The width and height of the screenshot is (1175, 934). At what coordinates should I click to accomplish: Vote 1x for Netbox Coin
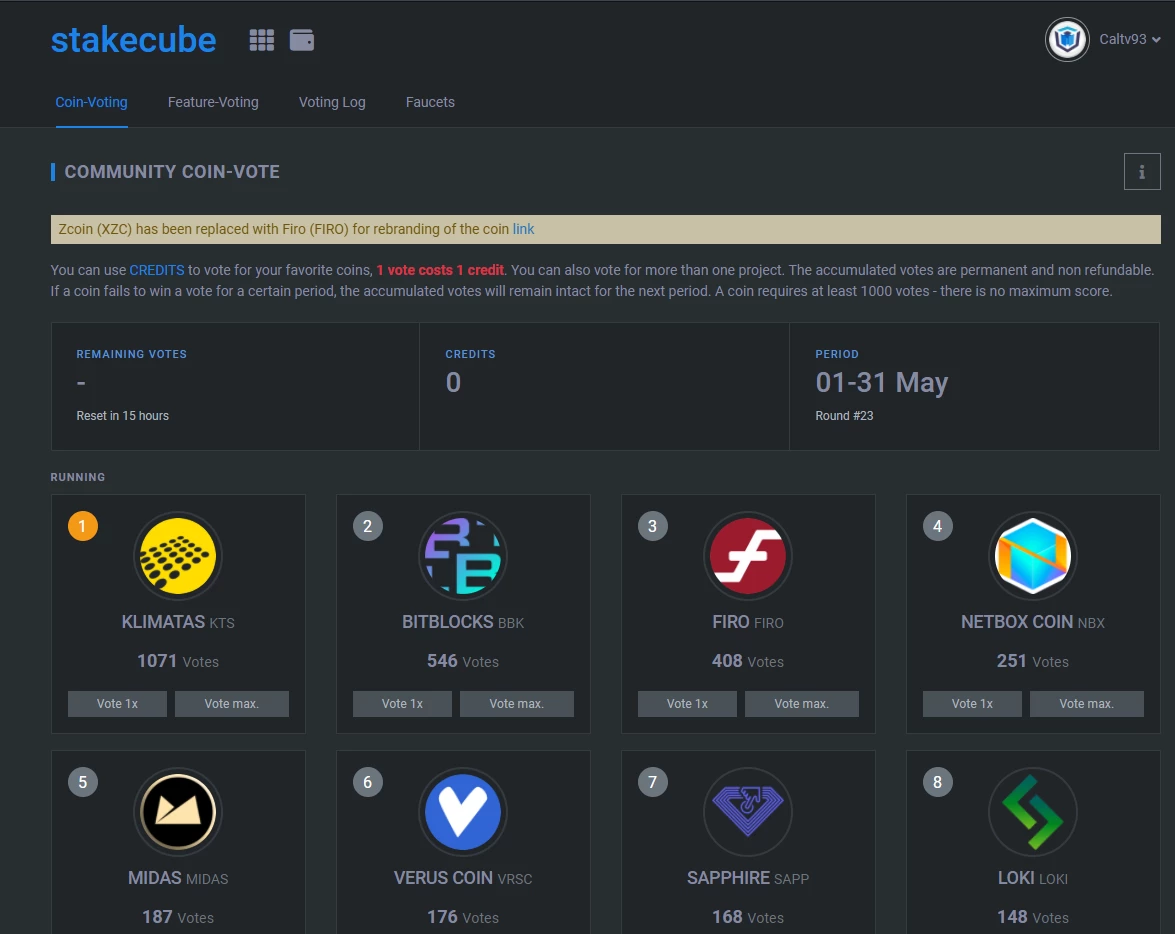(x=972, y=704)
